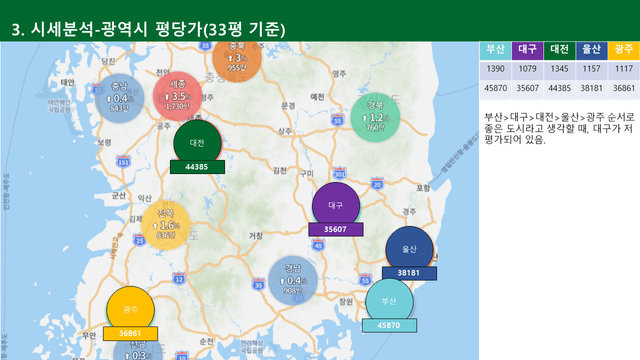Screen dimensions: 640x360
Task: Click the yellow 광주 circle marker
Action: click(131, 310)
